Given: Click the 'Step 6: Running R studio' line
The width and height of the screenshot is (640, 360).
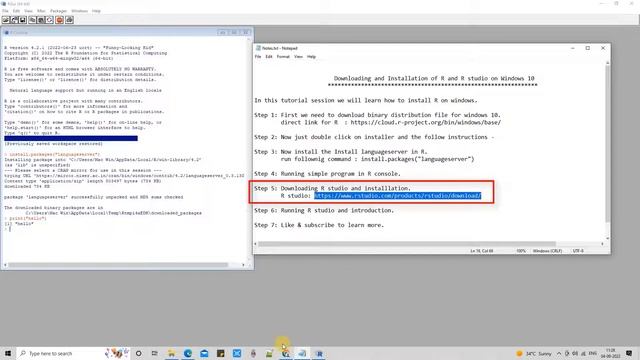Looking at the screenshot, I should pos(324,211).
